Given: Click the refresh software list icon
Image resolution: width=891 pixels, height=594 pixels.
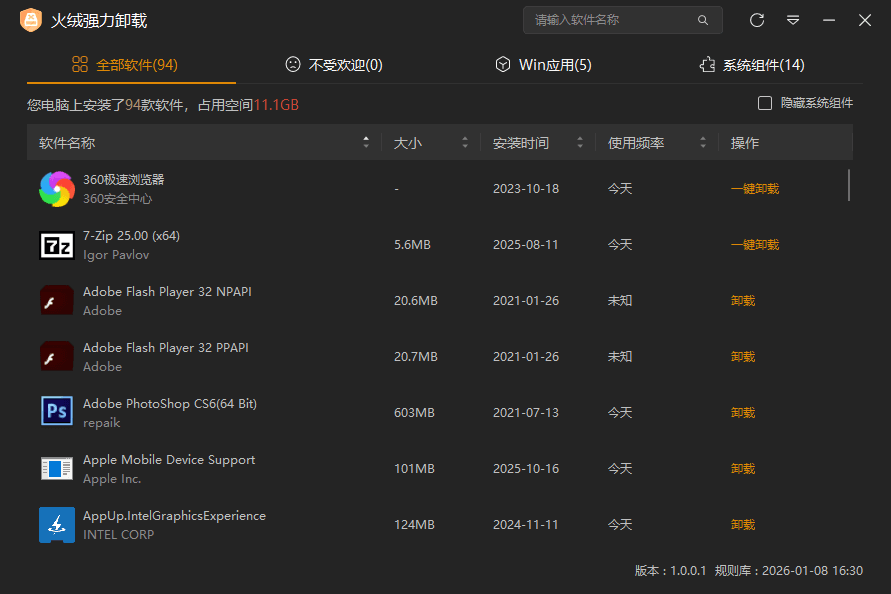Looking at the screenshot, I should (x=757, y=20).
